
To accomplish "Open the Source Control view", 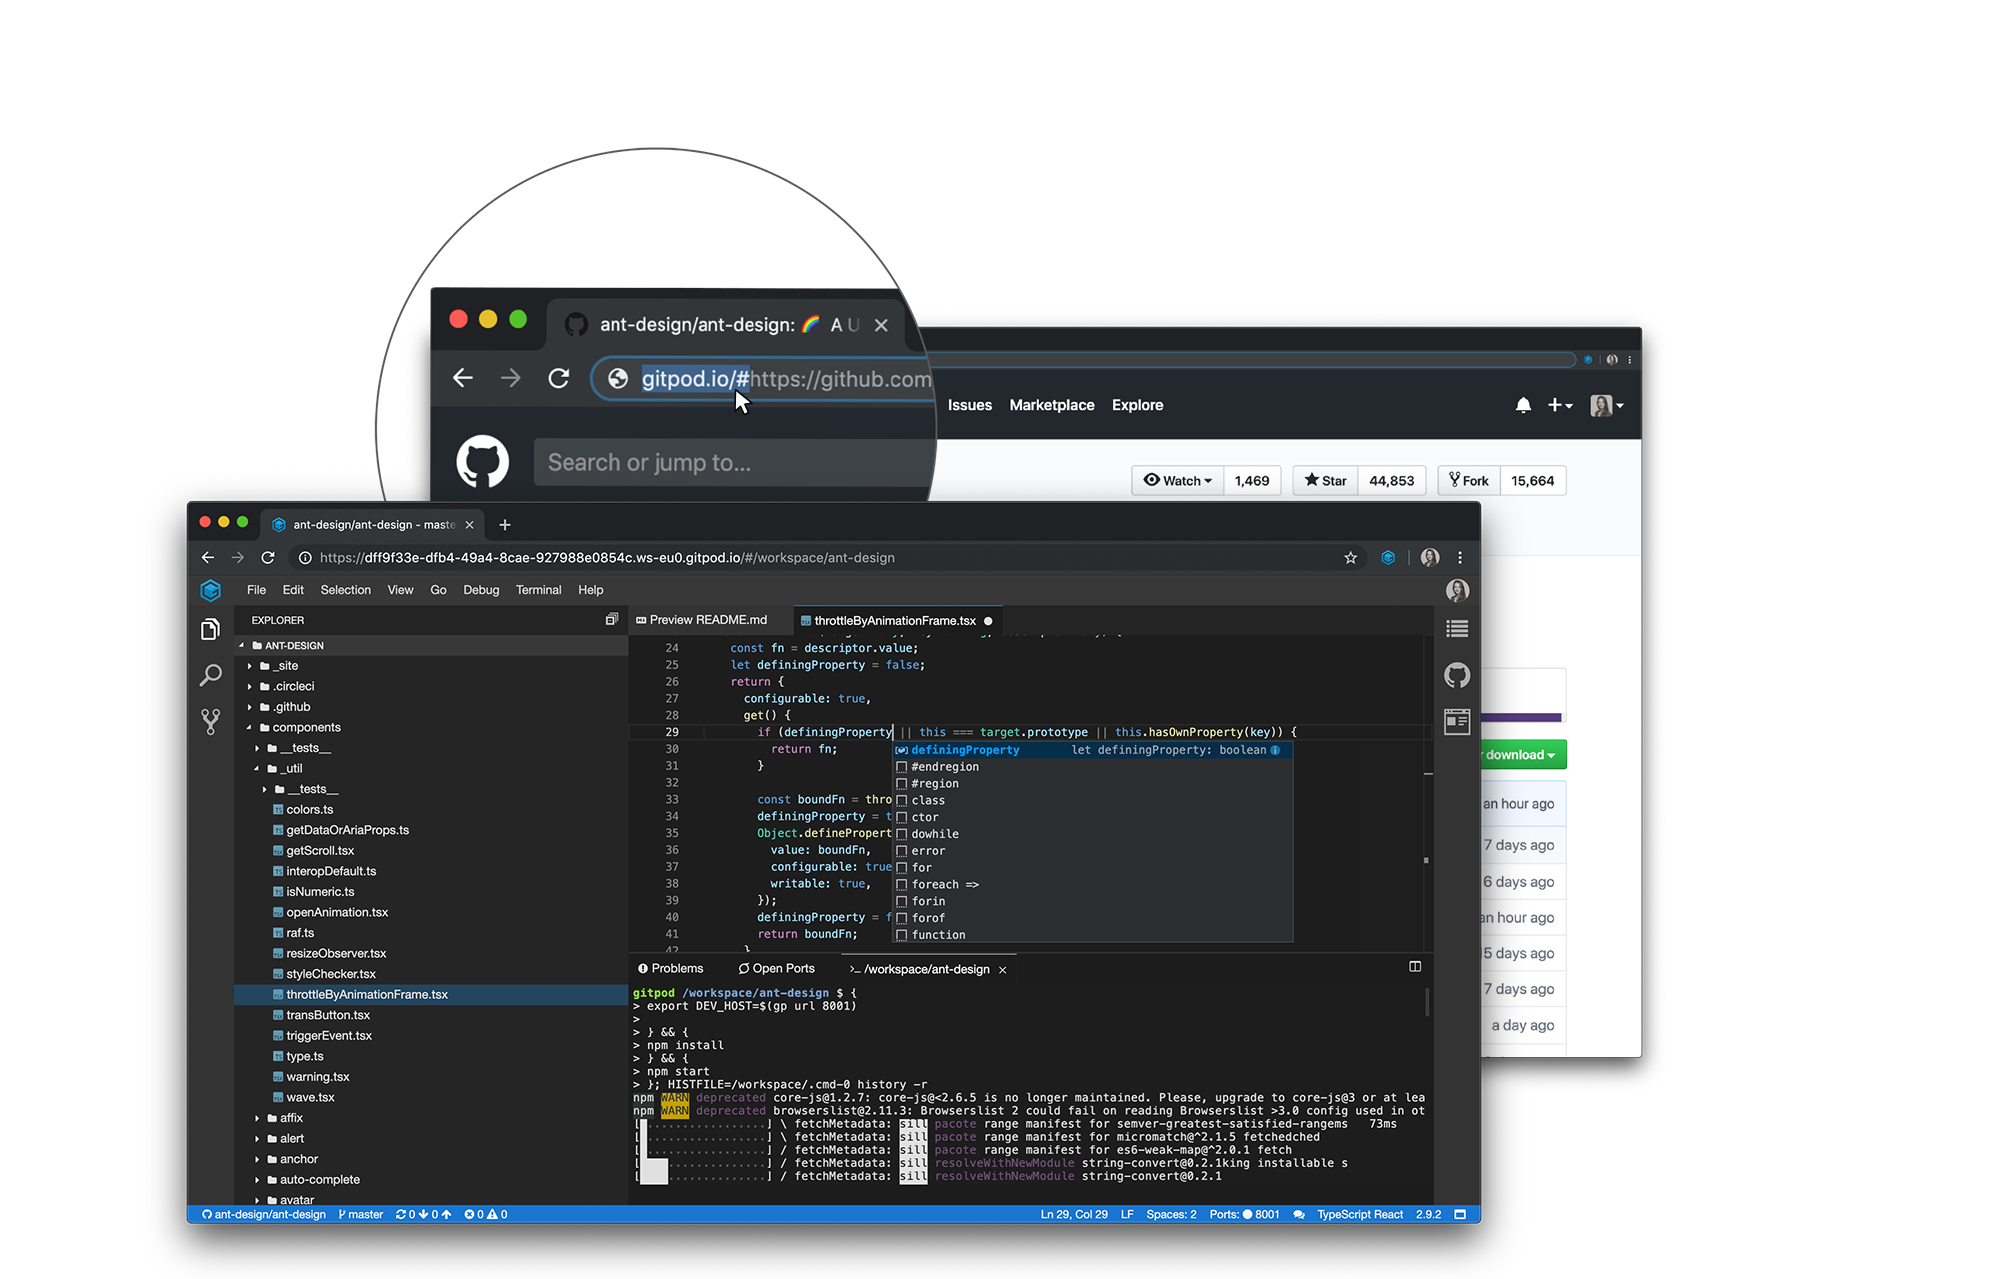I will [x=211, y=720].
